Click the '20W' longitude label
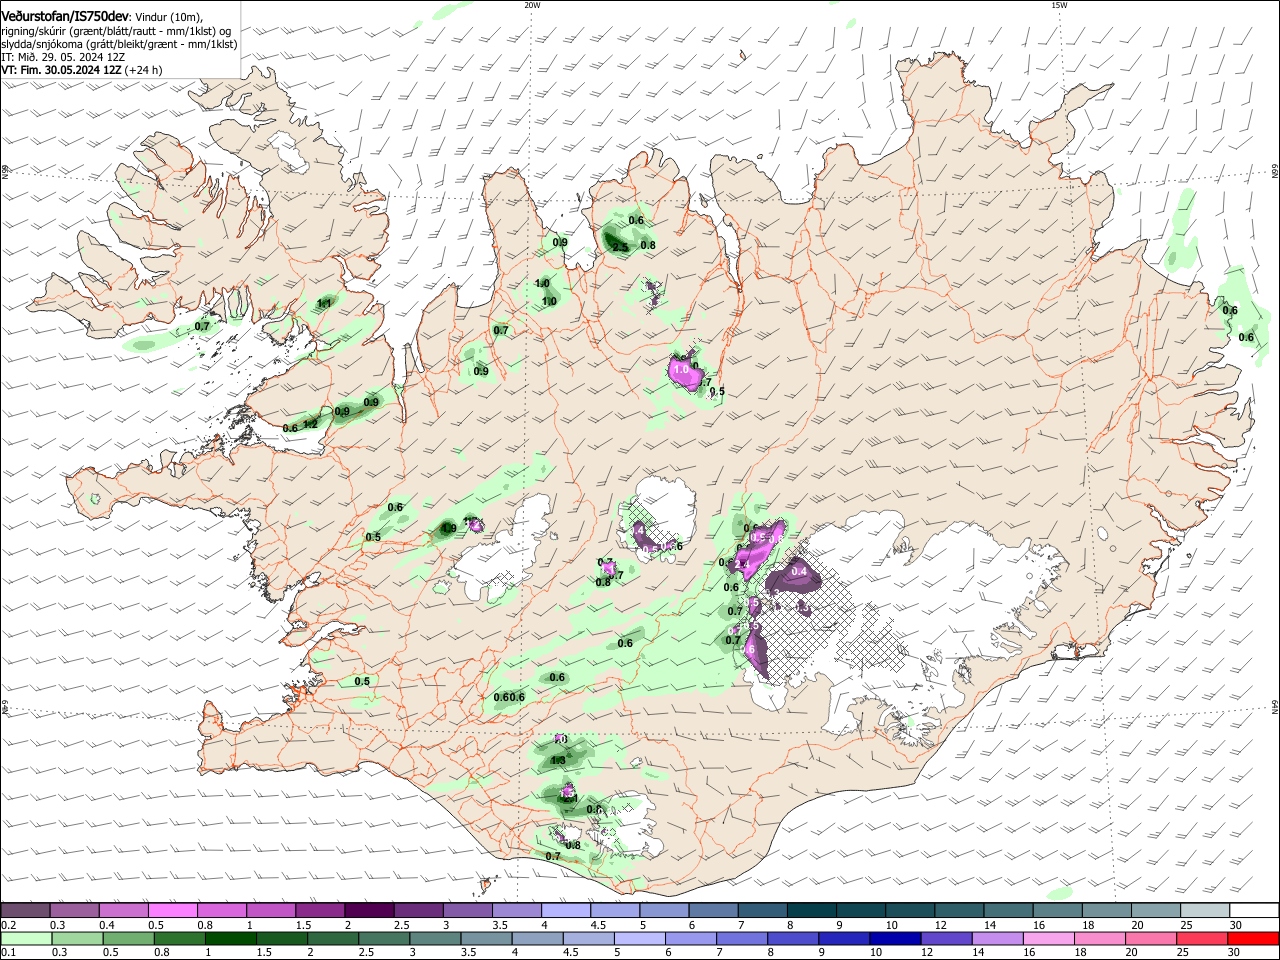The width and height of the screenshot is (1280, 960). (x=532, y=5)
